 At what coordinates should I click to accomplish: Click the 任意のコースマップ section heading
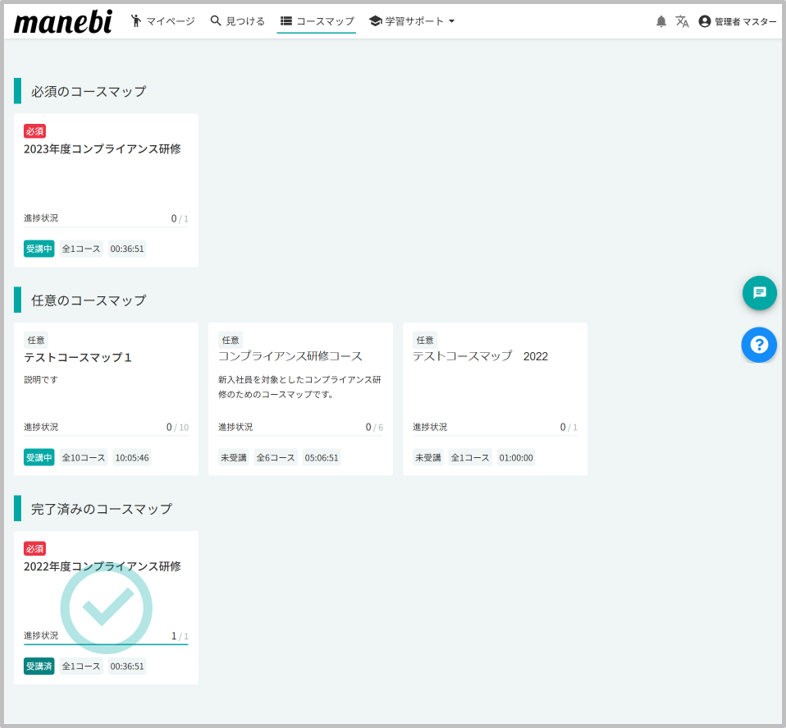tap(88, 300)
